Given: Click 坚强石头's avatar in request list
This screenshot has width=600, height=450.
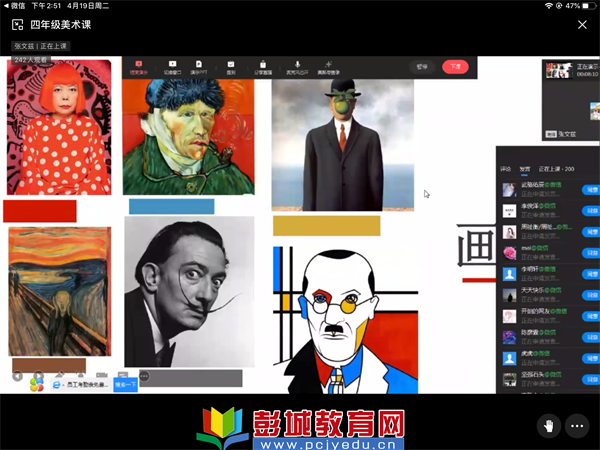Looking at the screenshot, I should pyautogui.click(x=509, y=379).
